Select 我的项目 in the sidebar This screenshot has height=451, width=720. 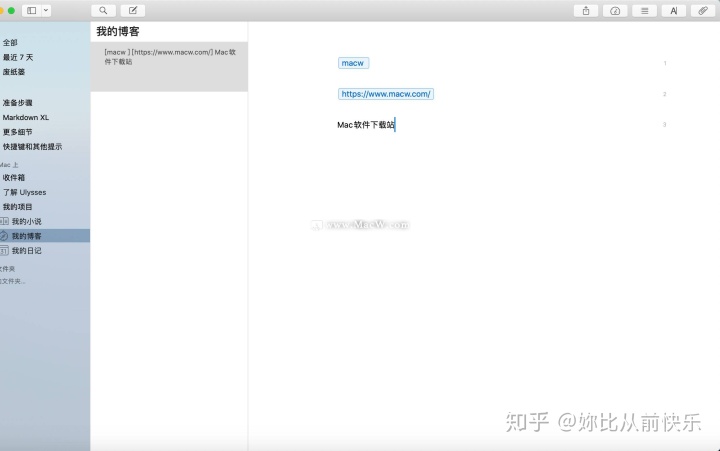(x=17, y=207)
